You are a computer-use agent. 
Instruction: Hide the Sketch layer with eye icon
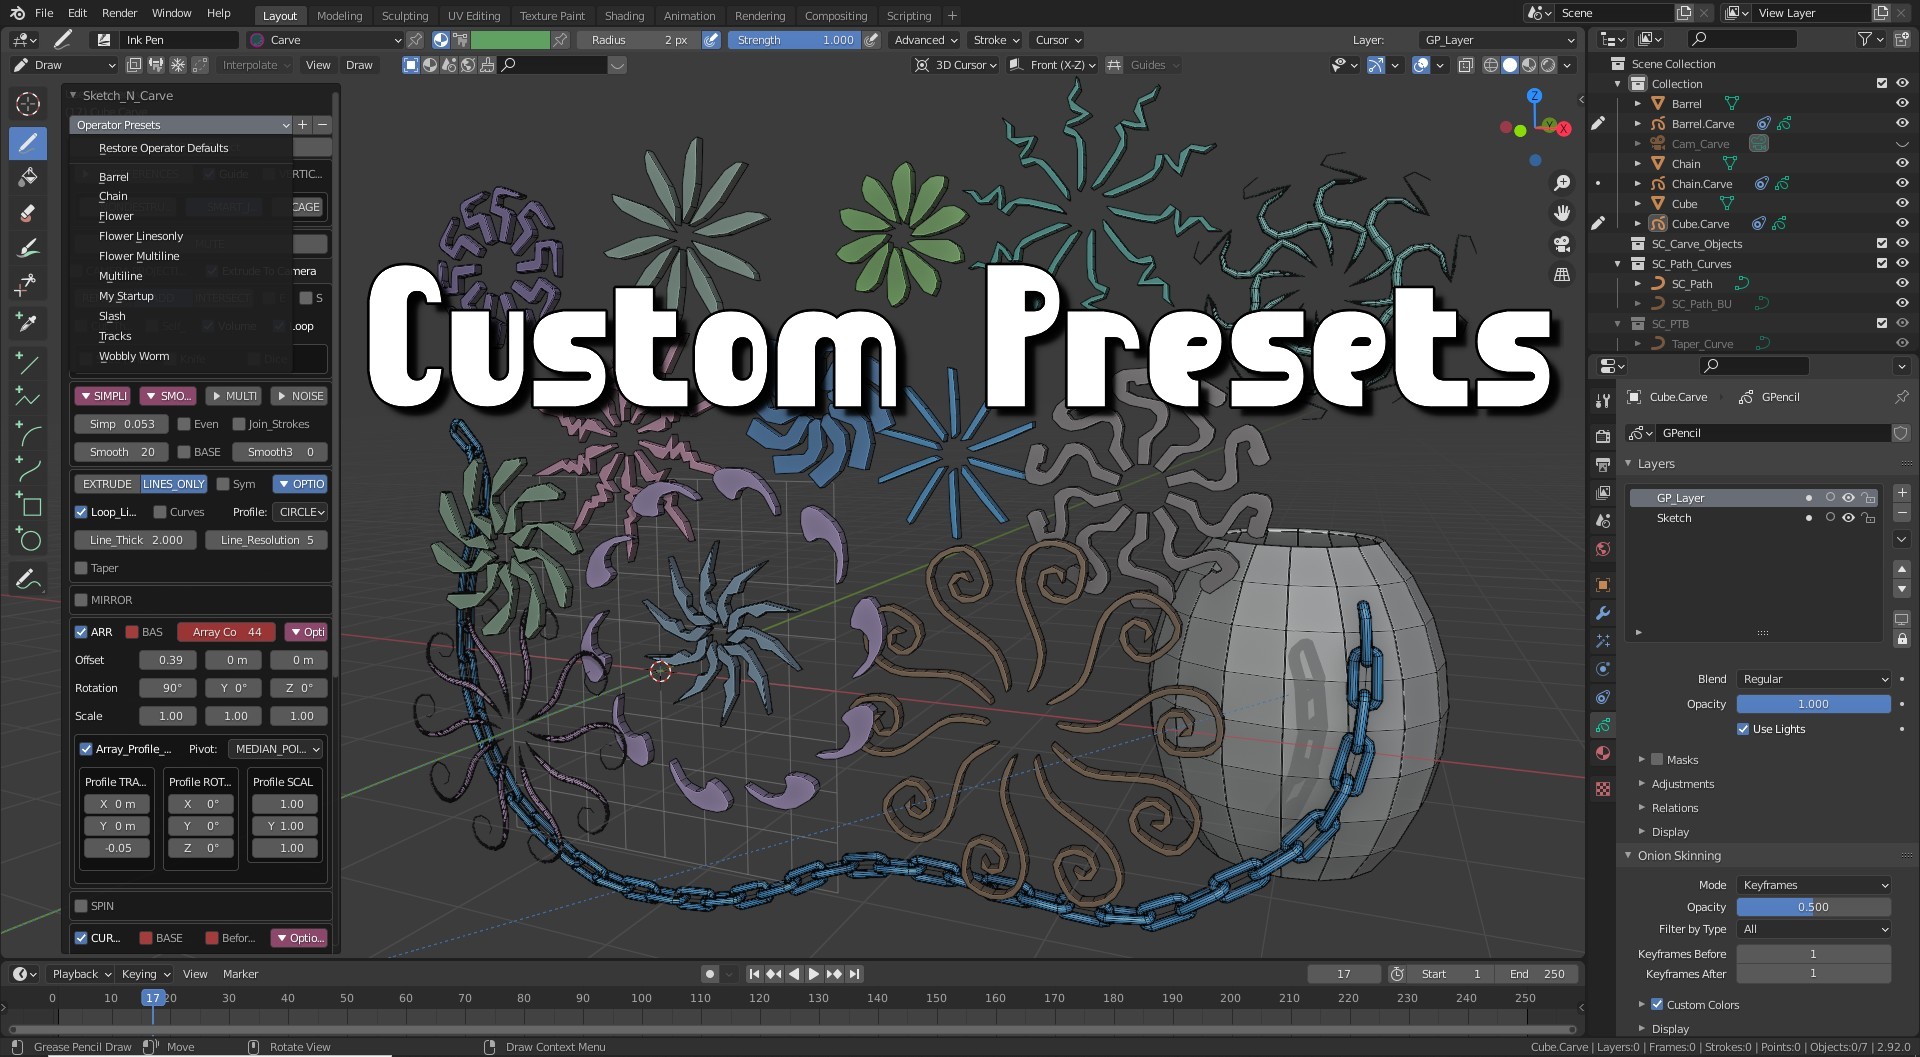(x=1849, y=518)
